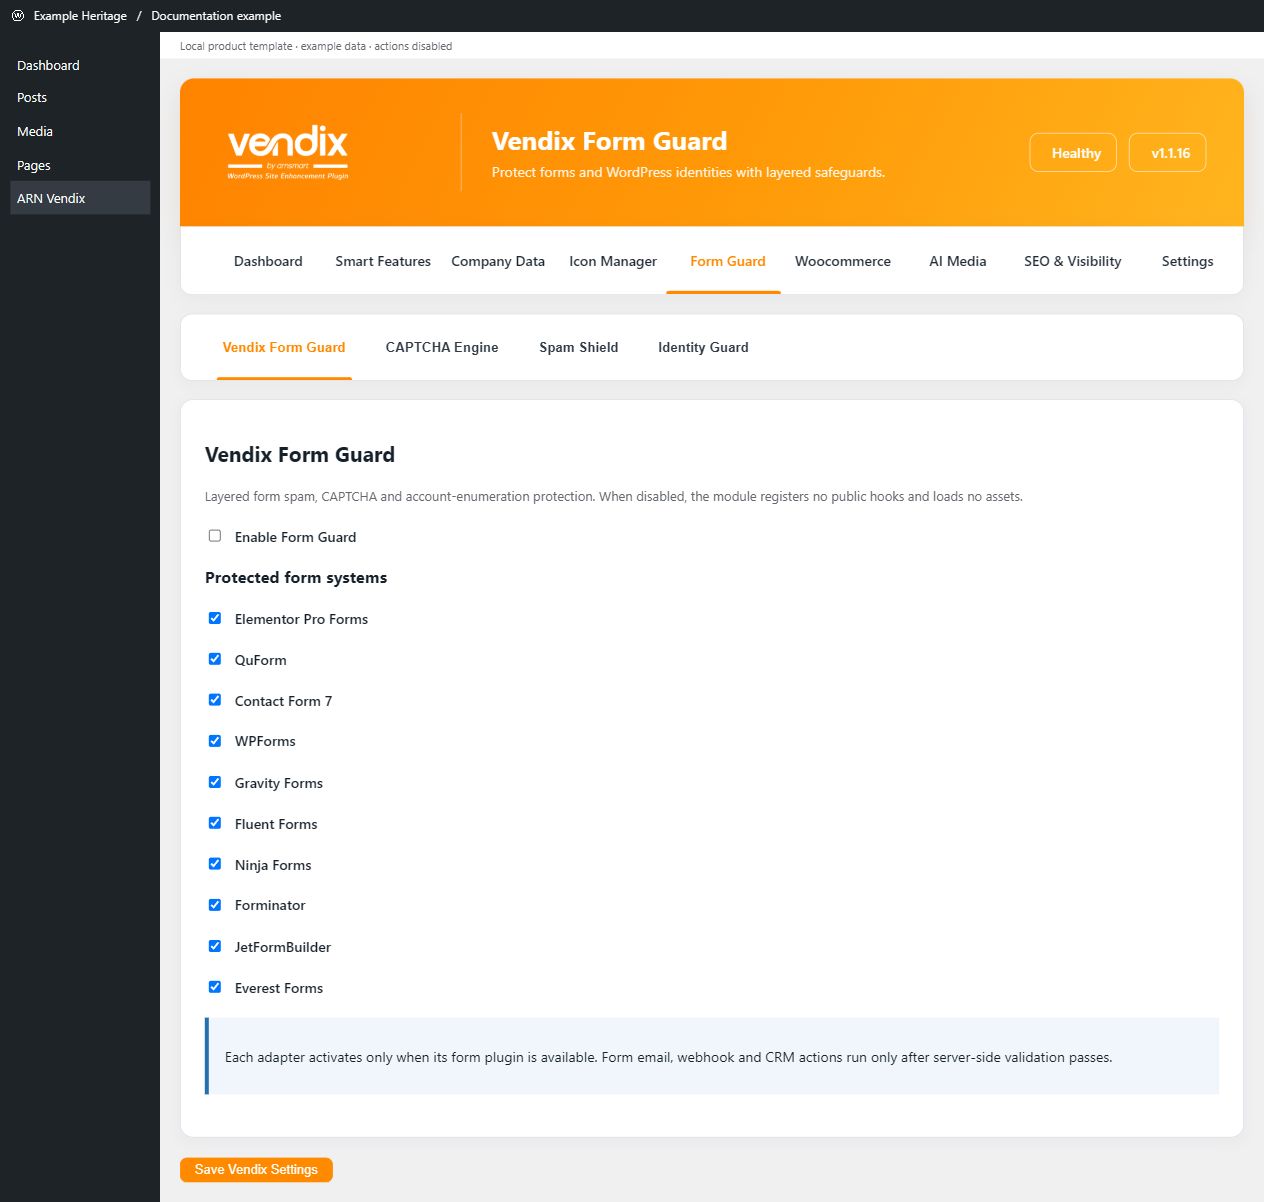
Task: Open the Spam Shield sub-tab
Action: (x=579, y=347)
